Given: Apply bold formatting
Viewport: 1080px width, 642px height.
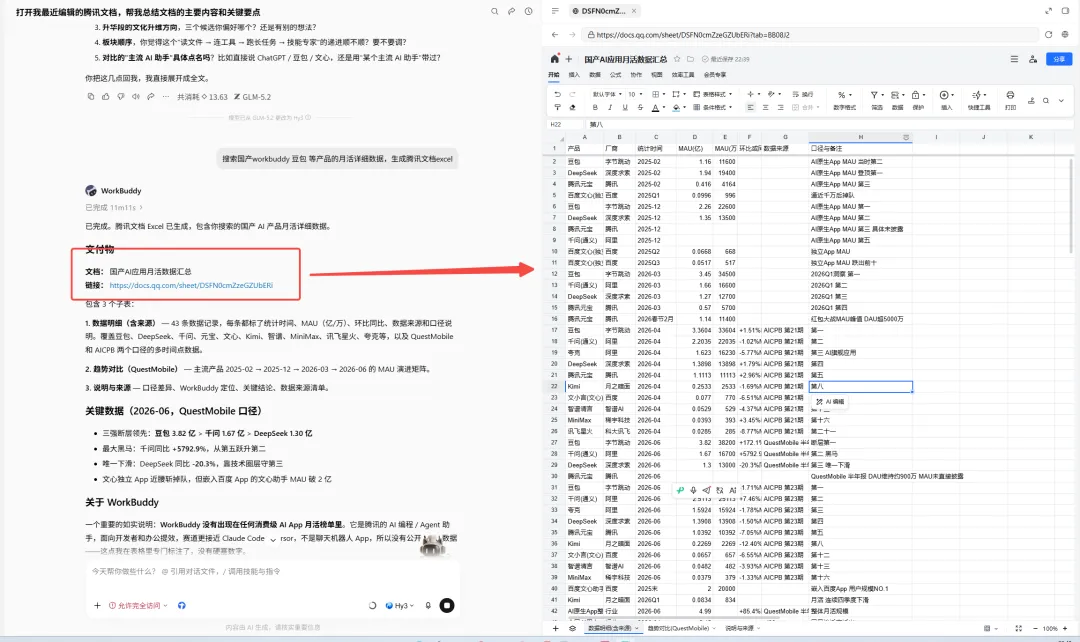Looking at the screenshot, I should (x=595, y=107).
